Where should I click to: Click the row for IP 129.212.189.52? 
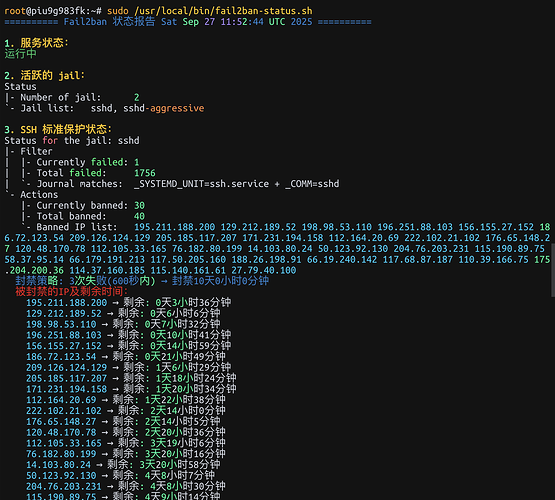pyautogui.click(x=123, y=314)
